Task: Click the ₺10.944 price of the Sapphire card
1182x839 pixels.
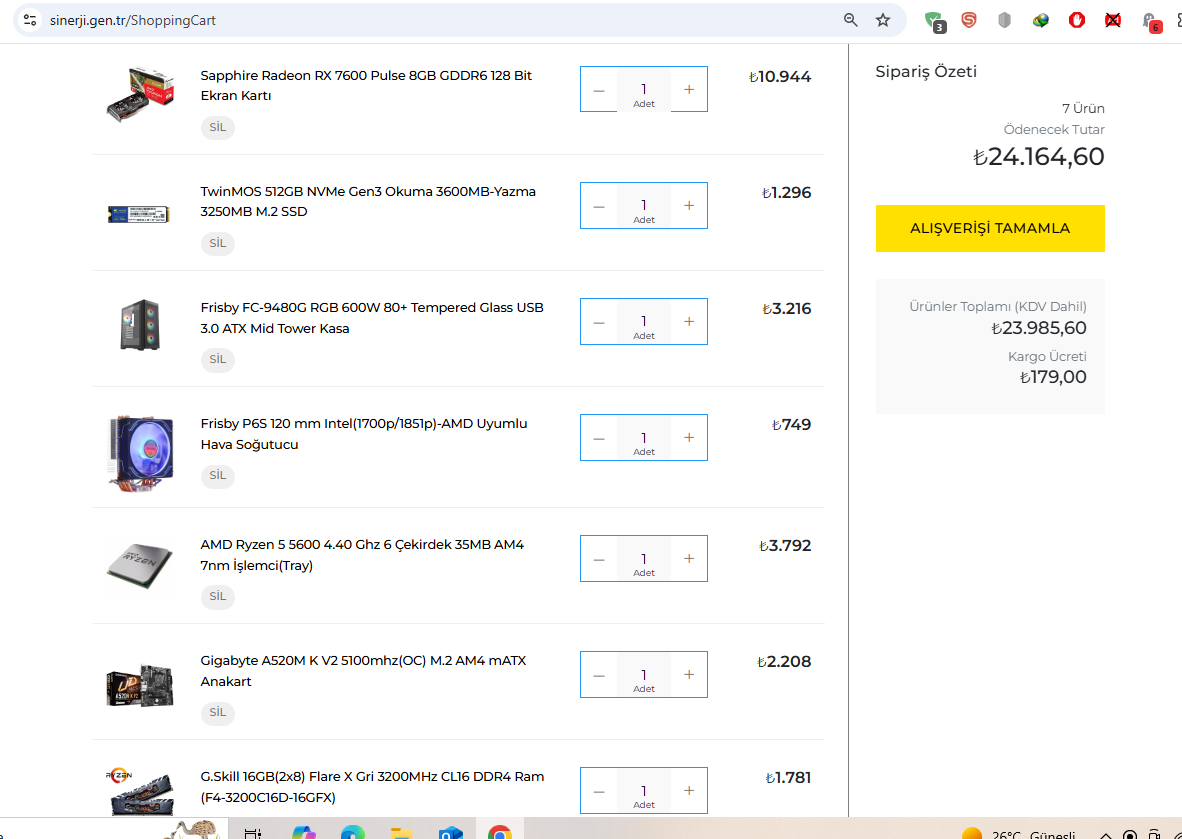Action: pos(779,77)
